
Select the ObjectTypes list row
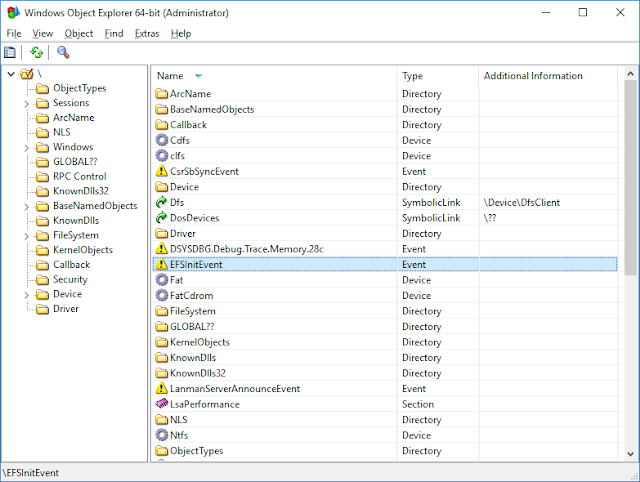tap(385, 451)
